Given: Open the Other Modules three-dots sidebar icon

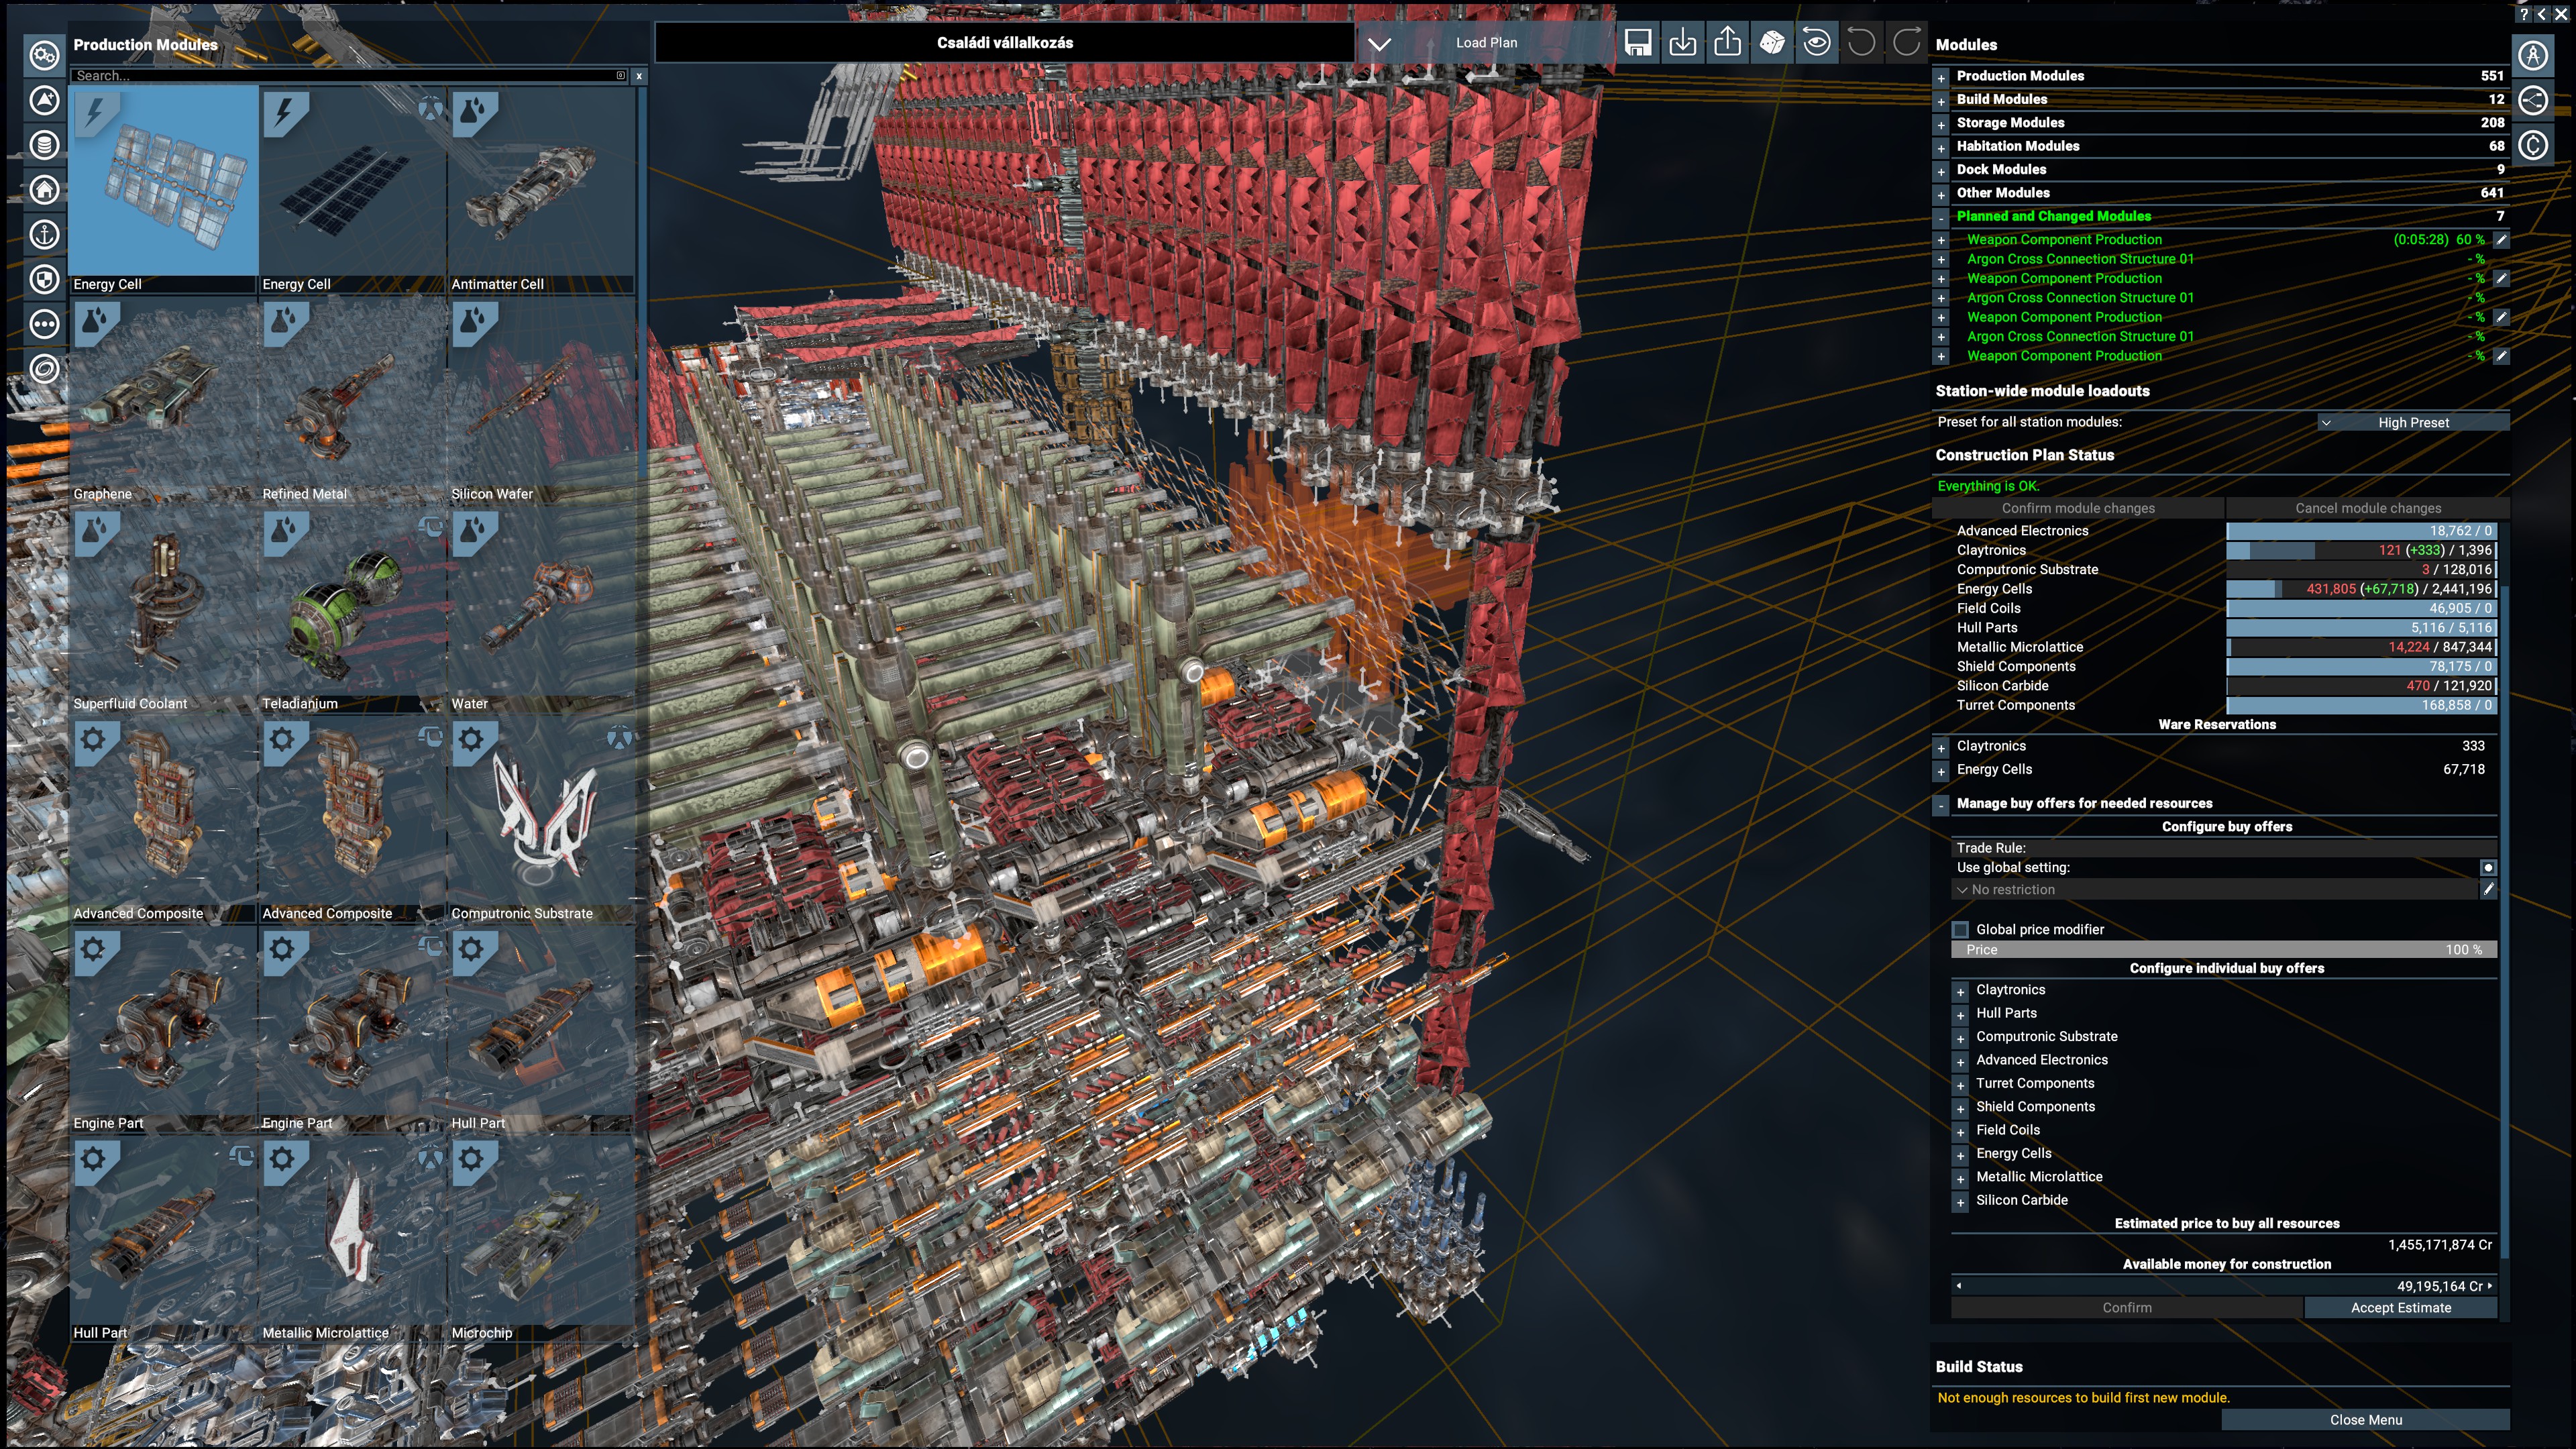Looking at the screenshot, I should pos(44,324).
